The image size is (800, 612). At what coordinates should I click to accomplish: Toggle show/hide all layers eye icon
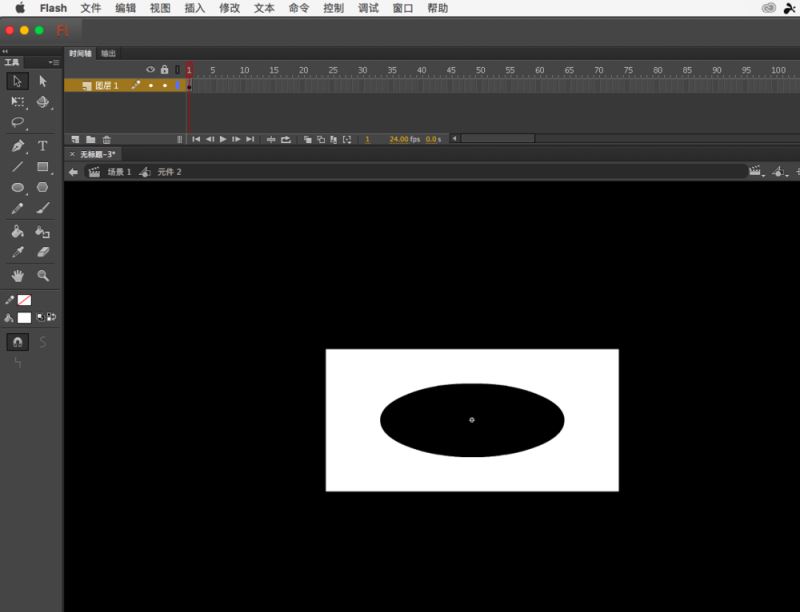pyautogui.click(x=151, y=70)
